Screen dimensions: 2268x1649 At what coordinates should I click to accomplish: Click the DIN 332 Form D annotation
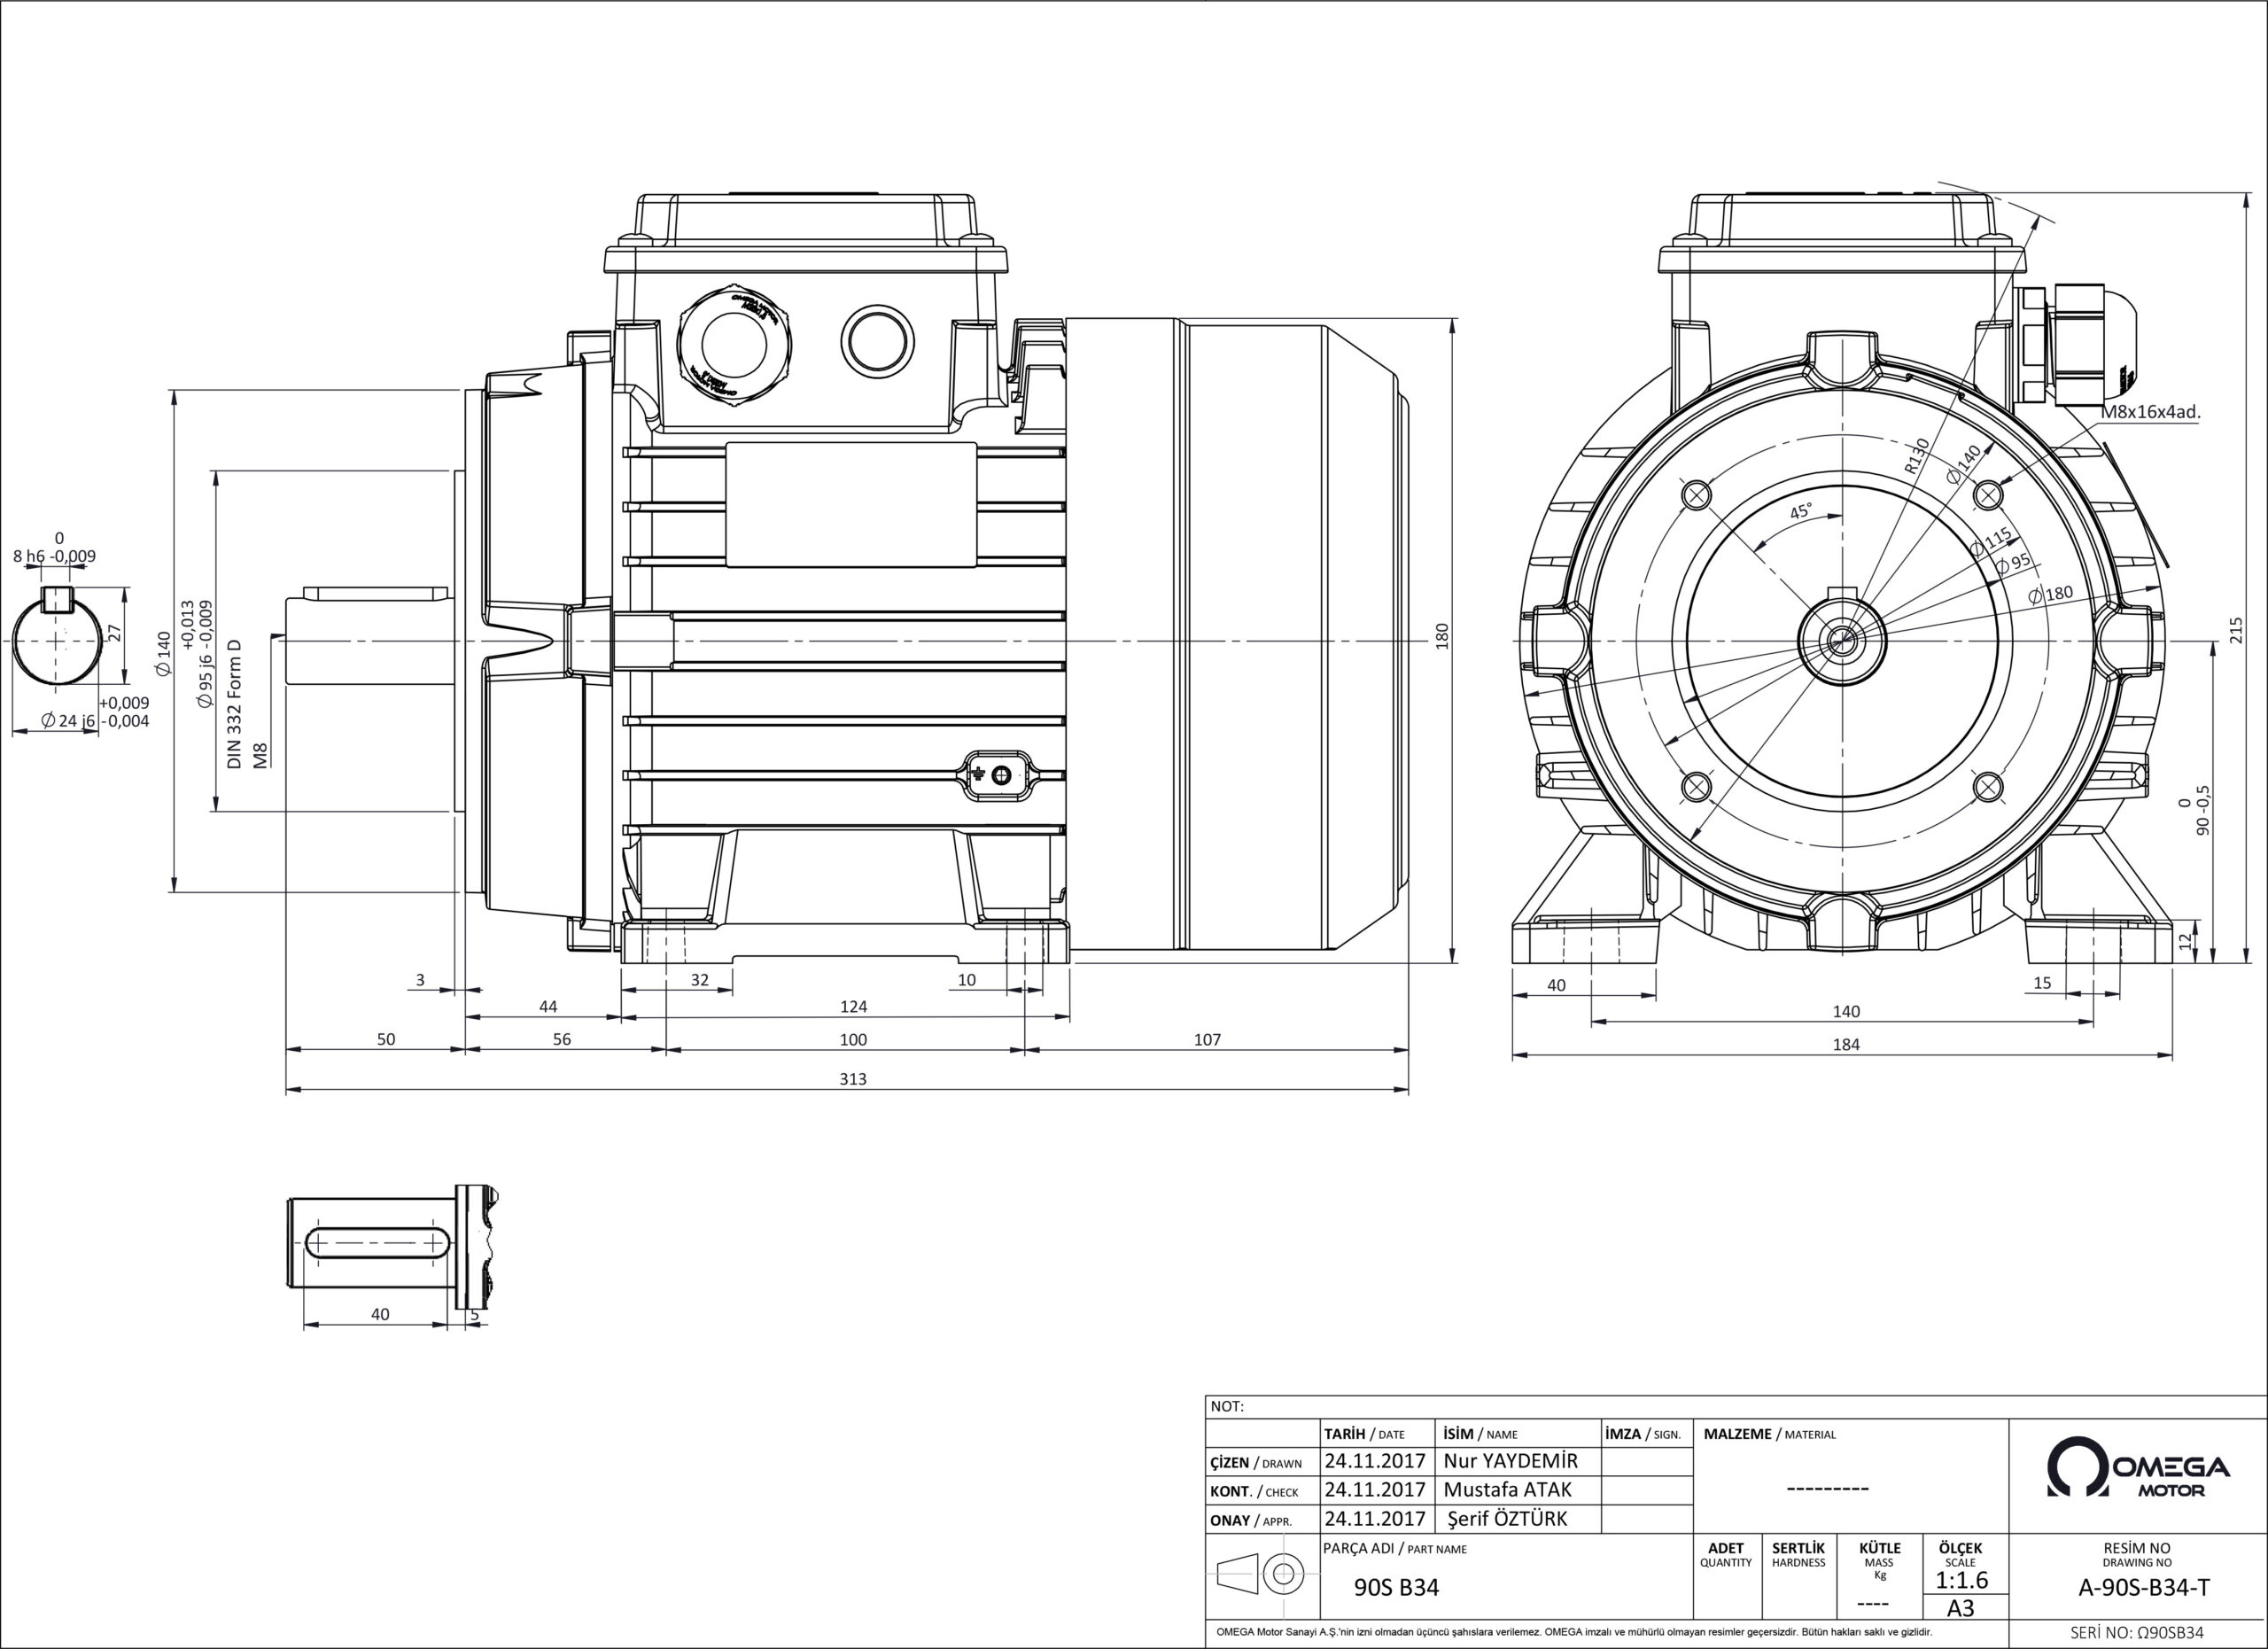tap(235, 703)
